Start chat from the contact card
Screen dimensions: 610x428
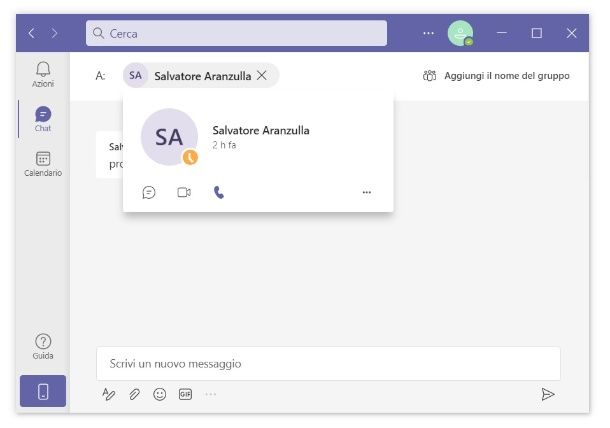(x=149, y=192)
